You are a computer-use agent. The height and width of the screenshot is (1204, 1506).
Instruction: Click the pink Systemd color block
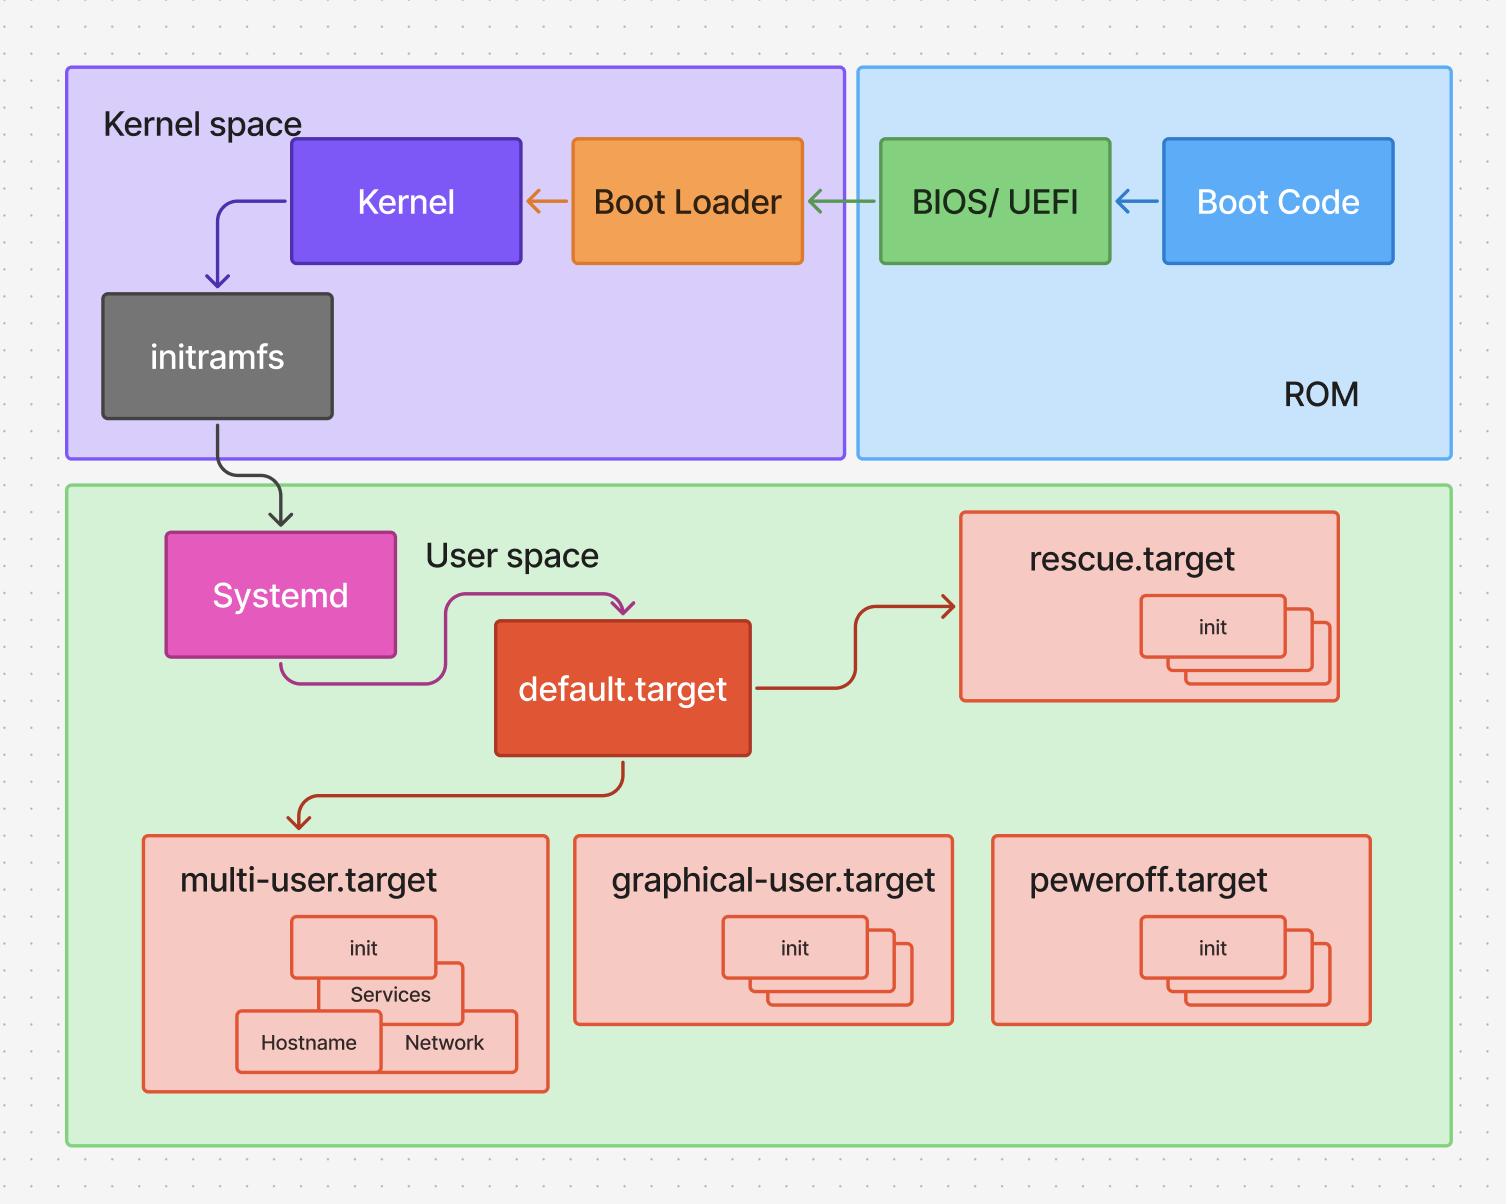point(280,594)
